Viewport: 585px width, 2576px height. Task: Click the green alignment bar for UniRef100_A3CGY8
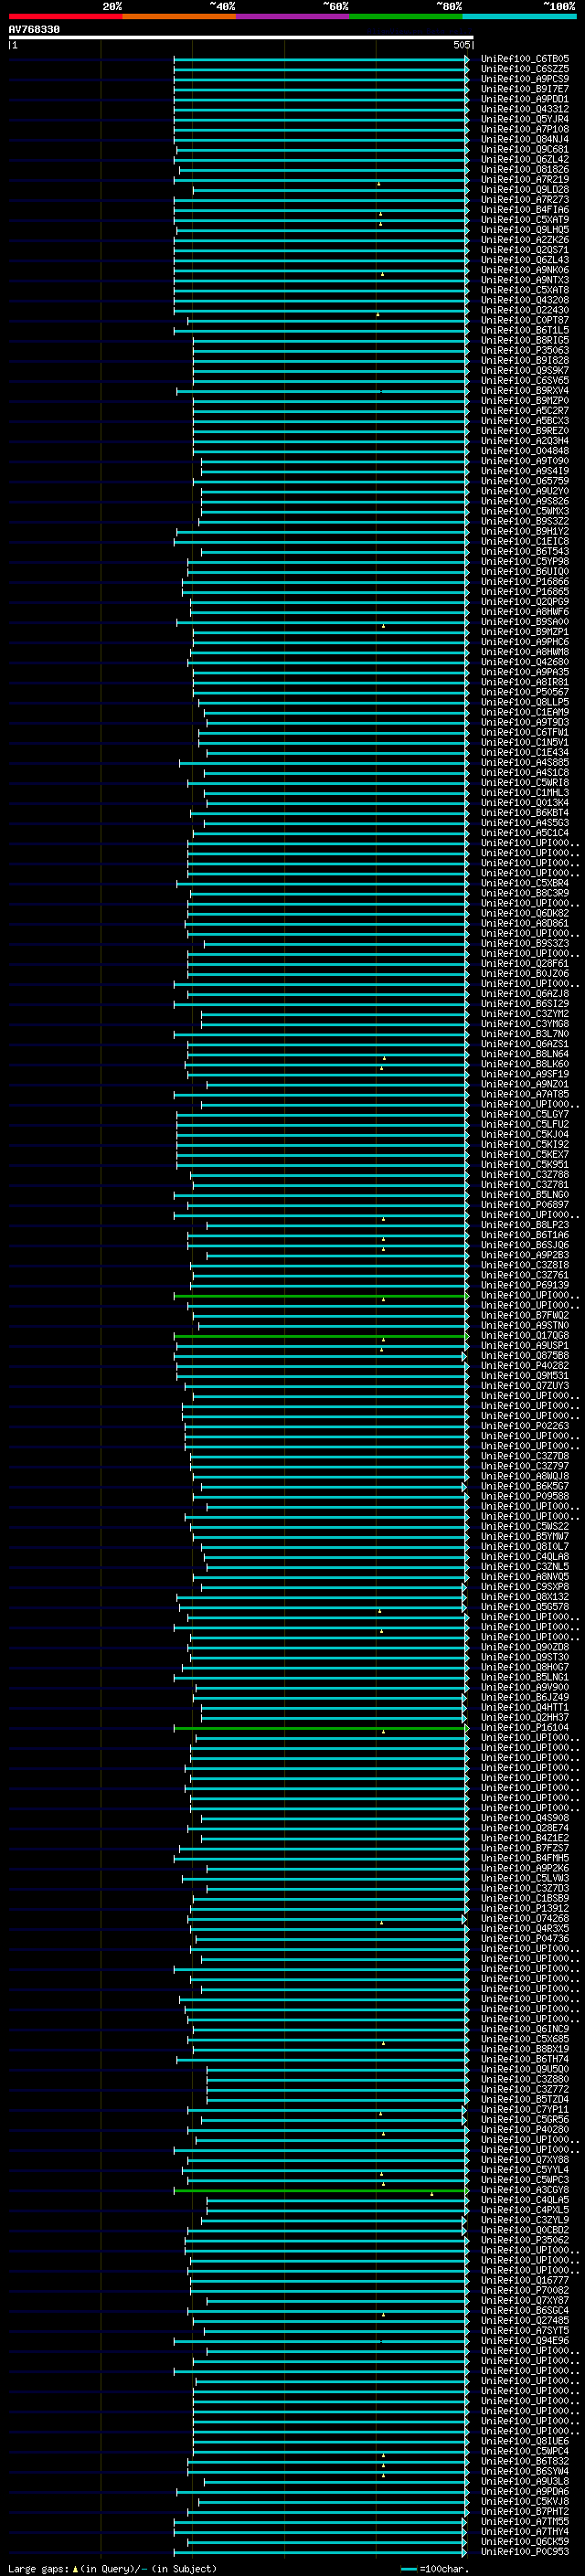point(321,2191)
